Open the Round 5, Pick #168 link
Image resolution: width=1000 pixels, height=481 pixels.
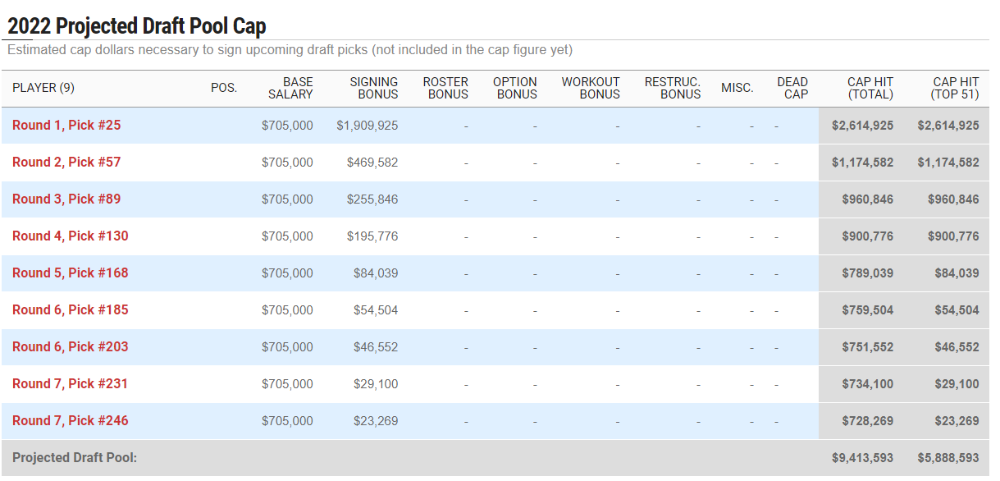(70, 273)
